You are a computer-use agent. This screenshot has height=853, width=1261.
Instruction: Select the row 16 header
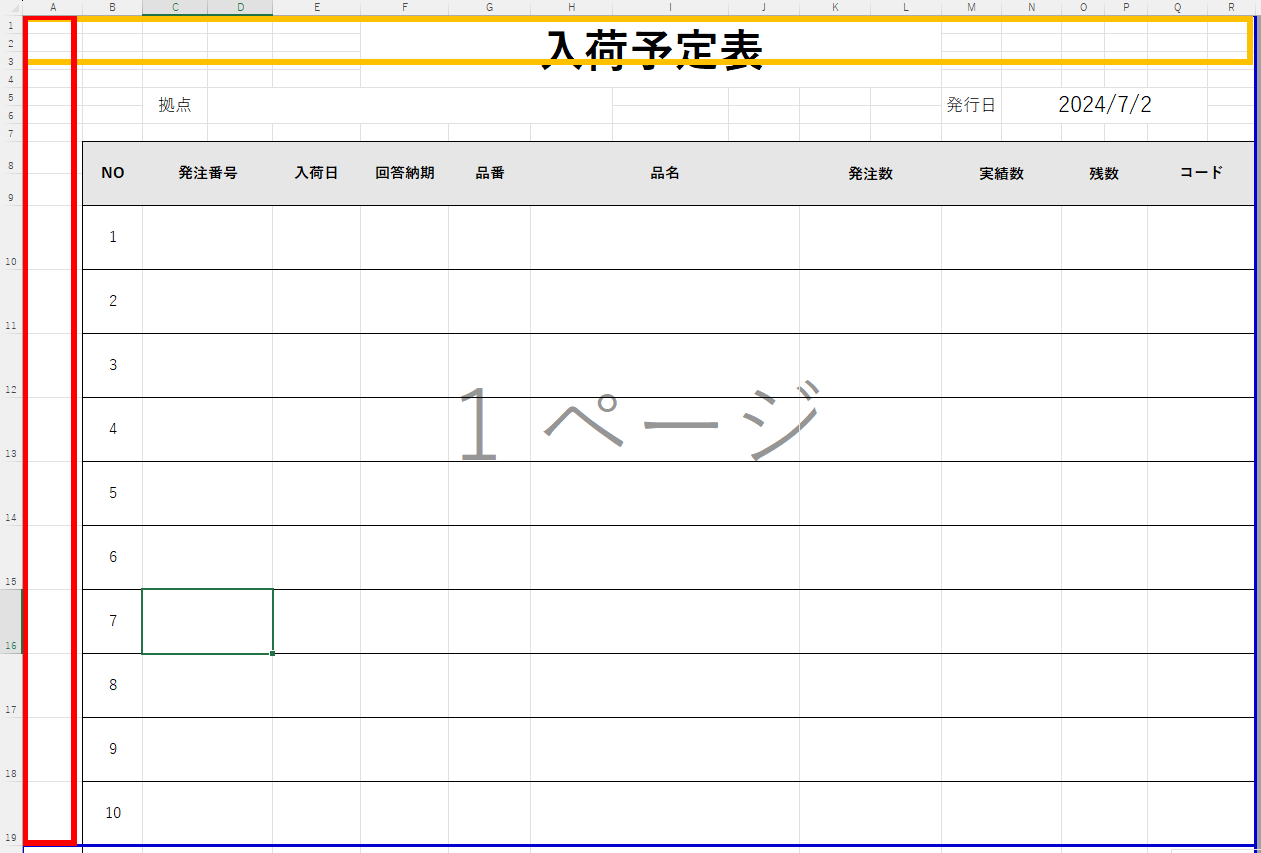point(11,621)
